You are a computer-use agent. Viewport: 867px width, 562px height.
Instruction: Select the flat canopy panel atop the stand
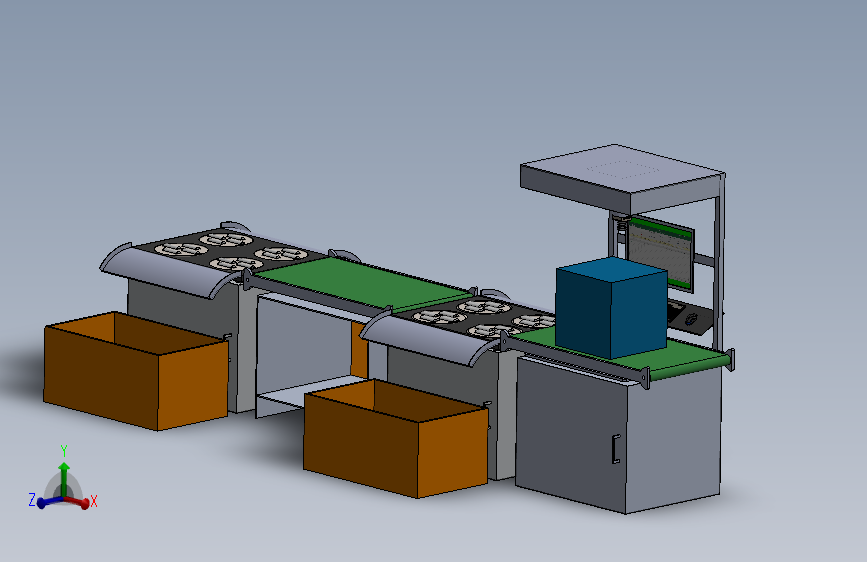pyautogui.click(x=622, y=178)
